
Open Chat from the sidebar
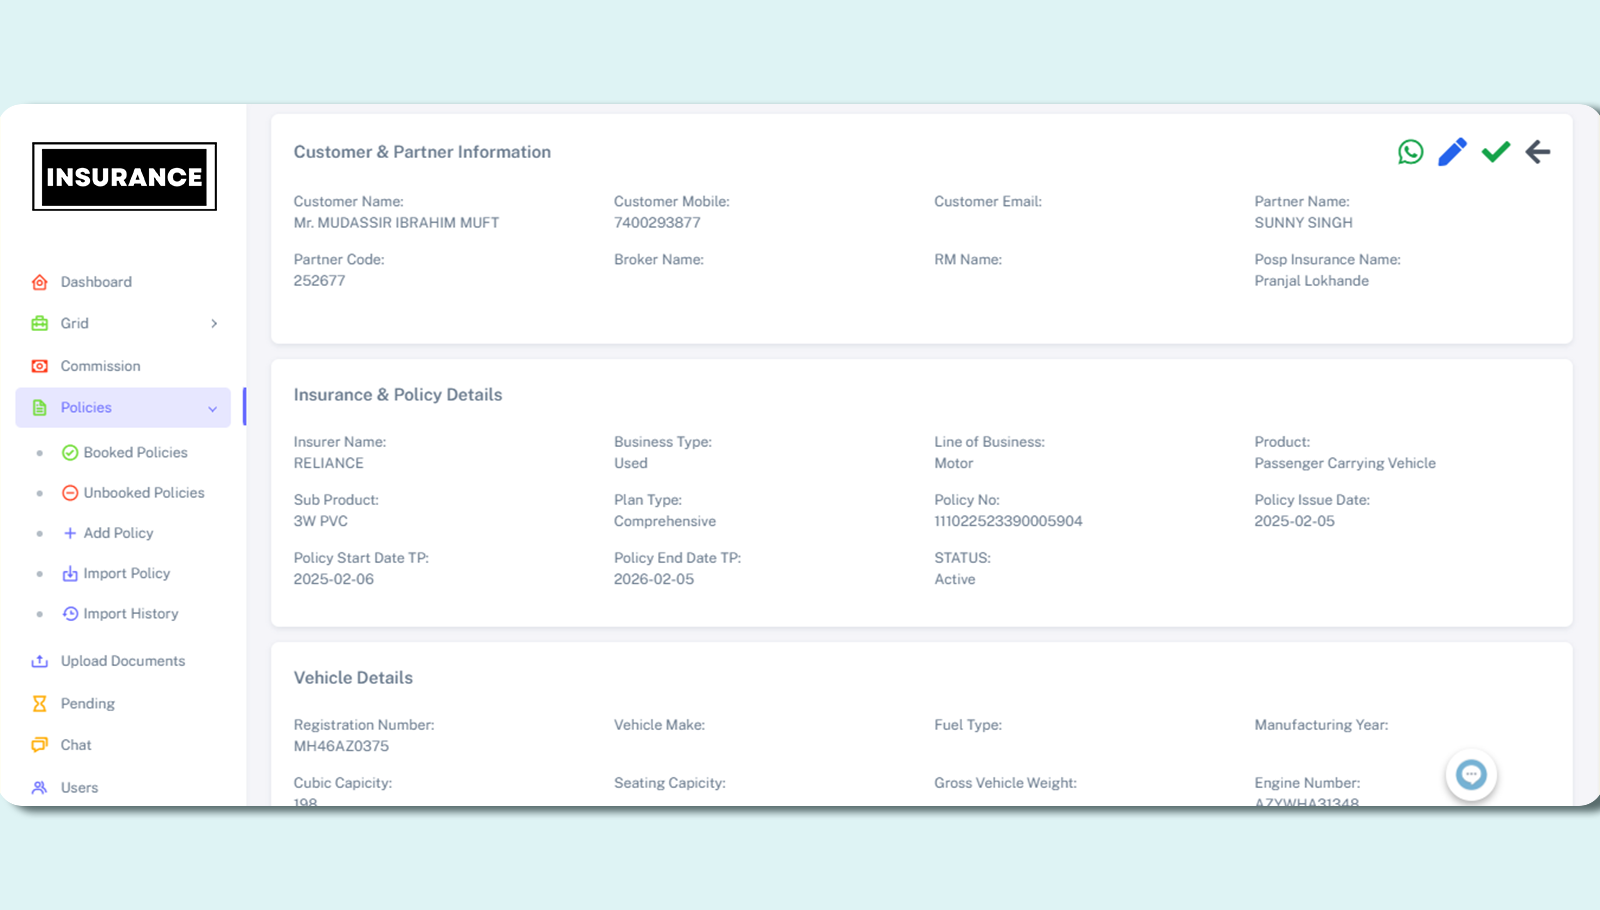[76, 745]
